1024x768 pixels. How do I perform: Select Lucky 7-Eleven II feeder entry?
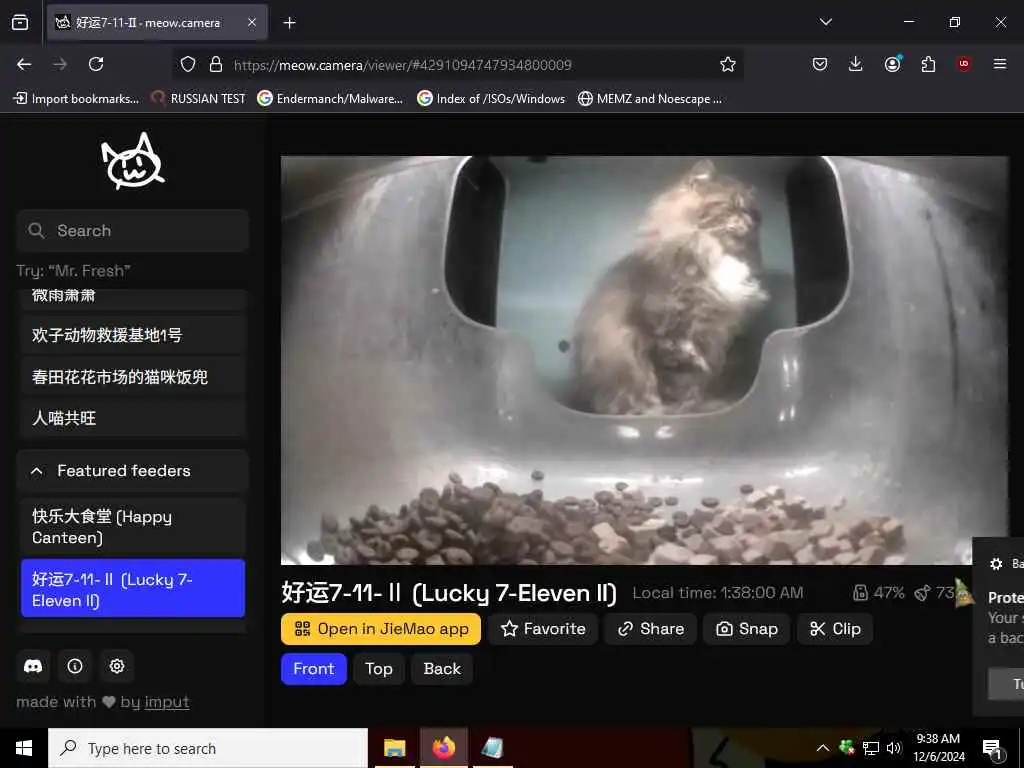tap(133, 588)
